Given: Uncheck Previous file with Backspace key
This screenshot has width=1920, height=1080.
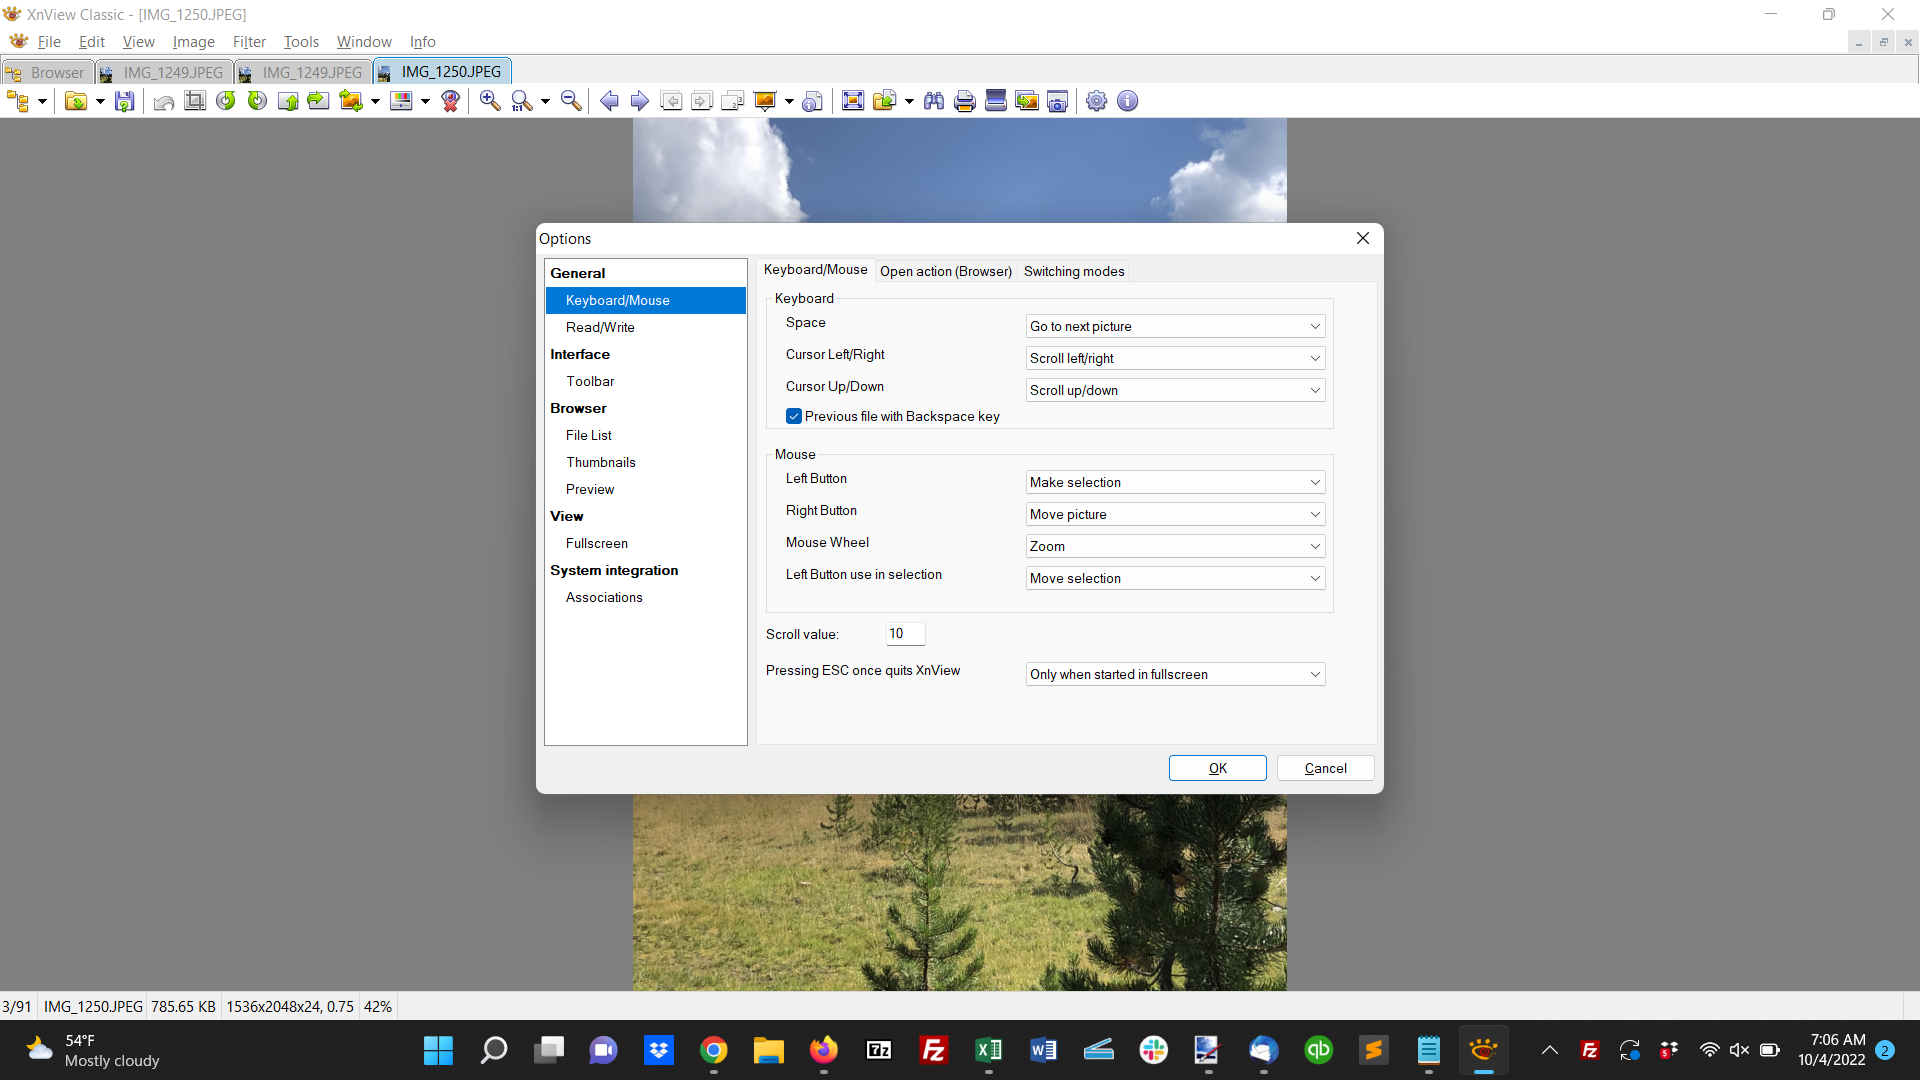Looking at the screenshot, I should click(x=794, y=416).
